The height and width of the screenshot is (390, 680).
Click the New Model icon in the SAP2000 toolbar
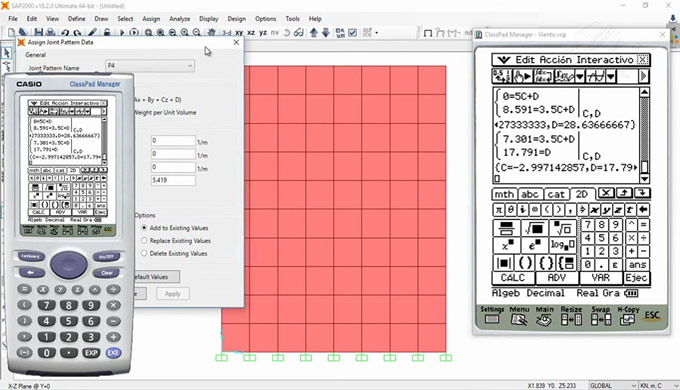pos(11,33)
